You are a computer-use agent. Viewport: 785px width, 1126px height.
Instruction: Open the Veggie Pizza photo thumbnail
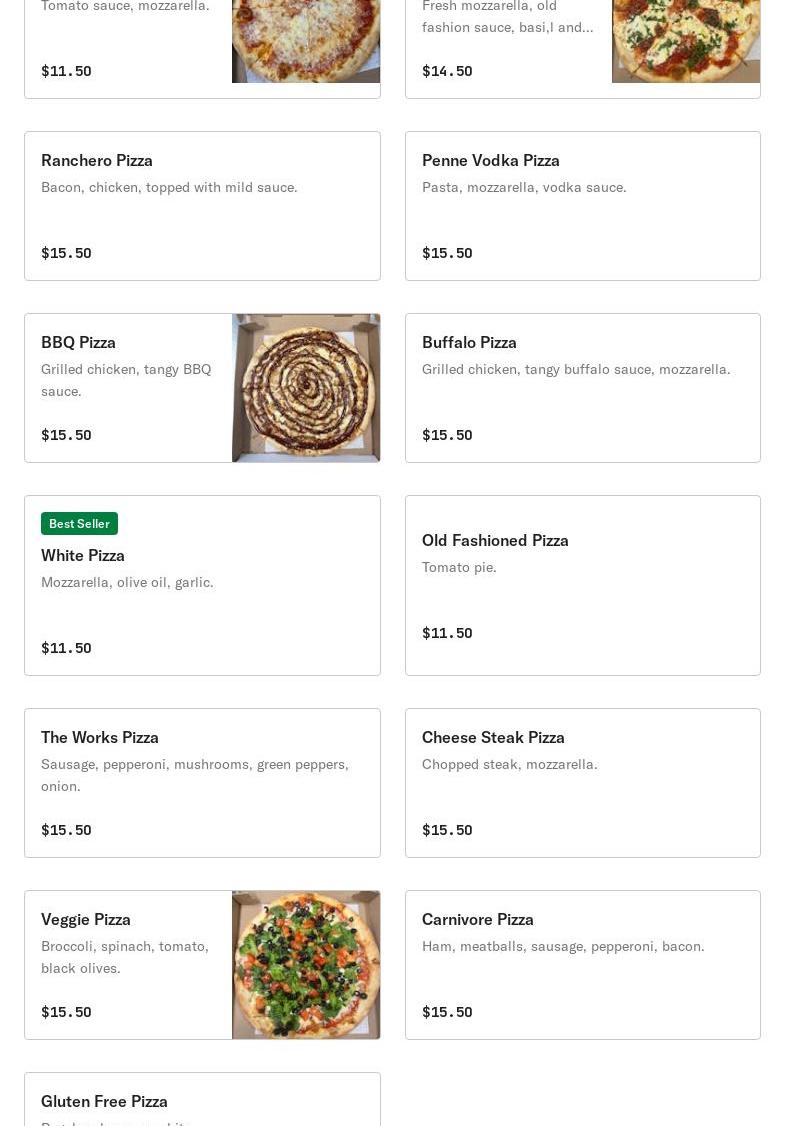point(306,964)
